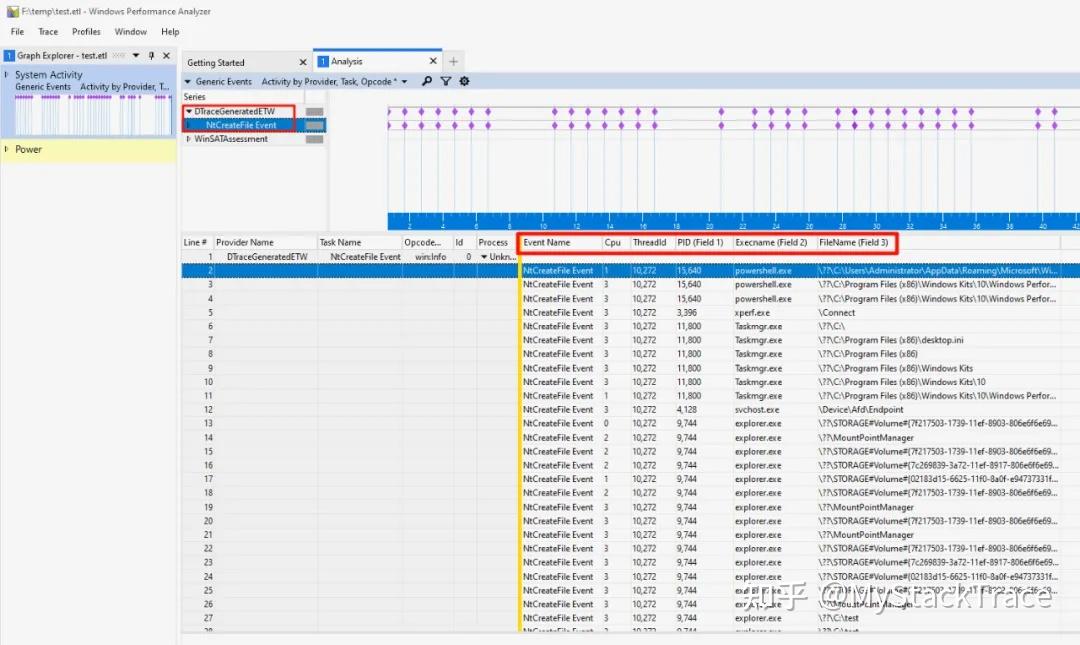Open the Profiles menu
This screenshot has width=1080, height=645.
86,32
